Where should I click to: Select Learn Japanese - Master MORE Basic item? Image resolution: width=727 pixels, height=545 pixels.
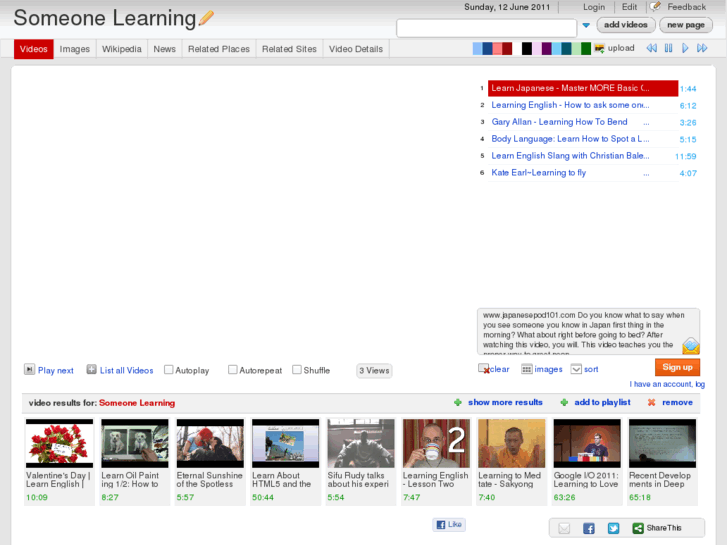click(x=583, y=88)
